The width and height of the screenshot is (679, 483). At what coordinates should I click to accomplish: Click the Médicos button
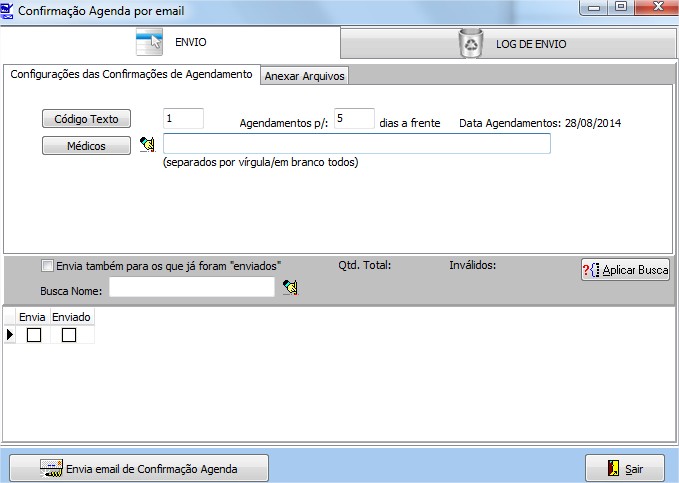click(87, 146)
